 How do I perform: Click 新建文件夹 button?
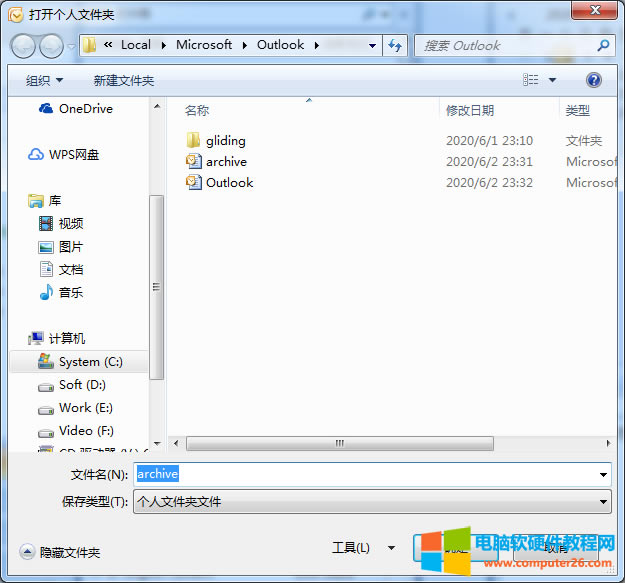124,80
